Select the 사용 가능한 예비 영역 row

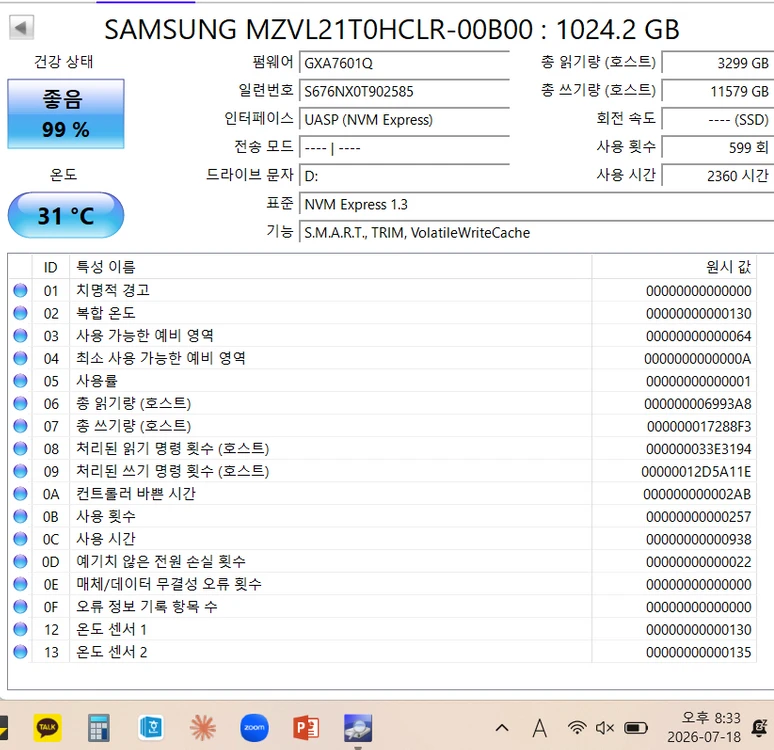[x=382, y=336]
